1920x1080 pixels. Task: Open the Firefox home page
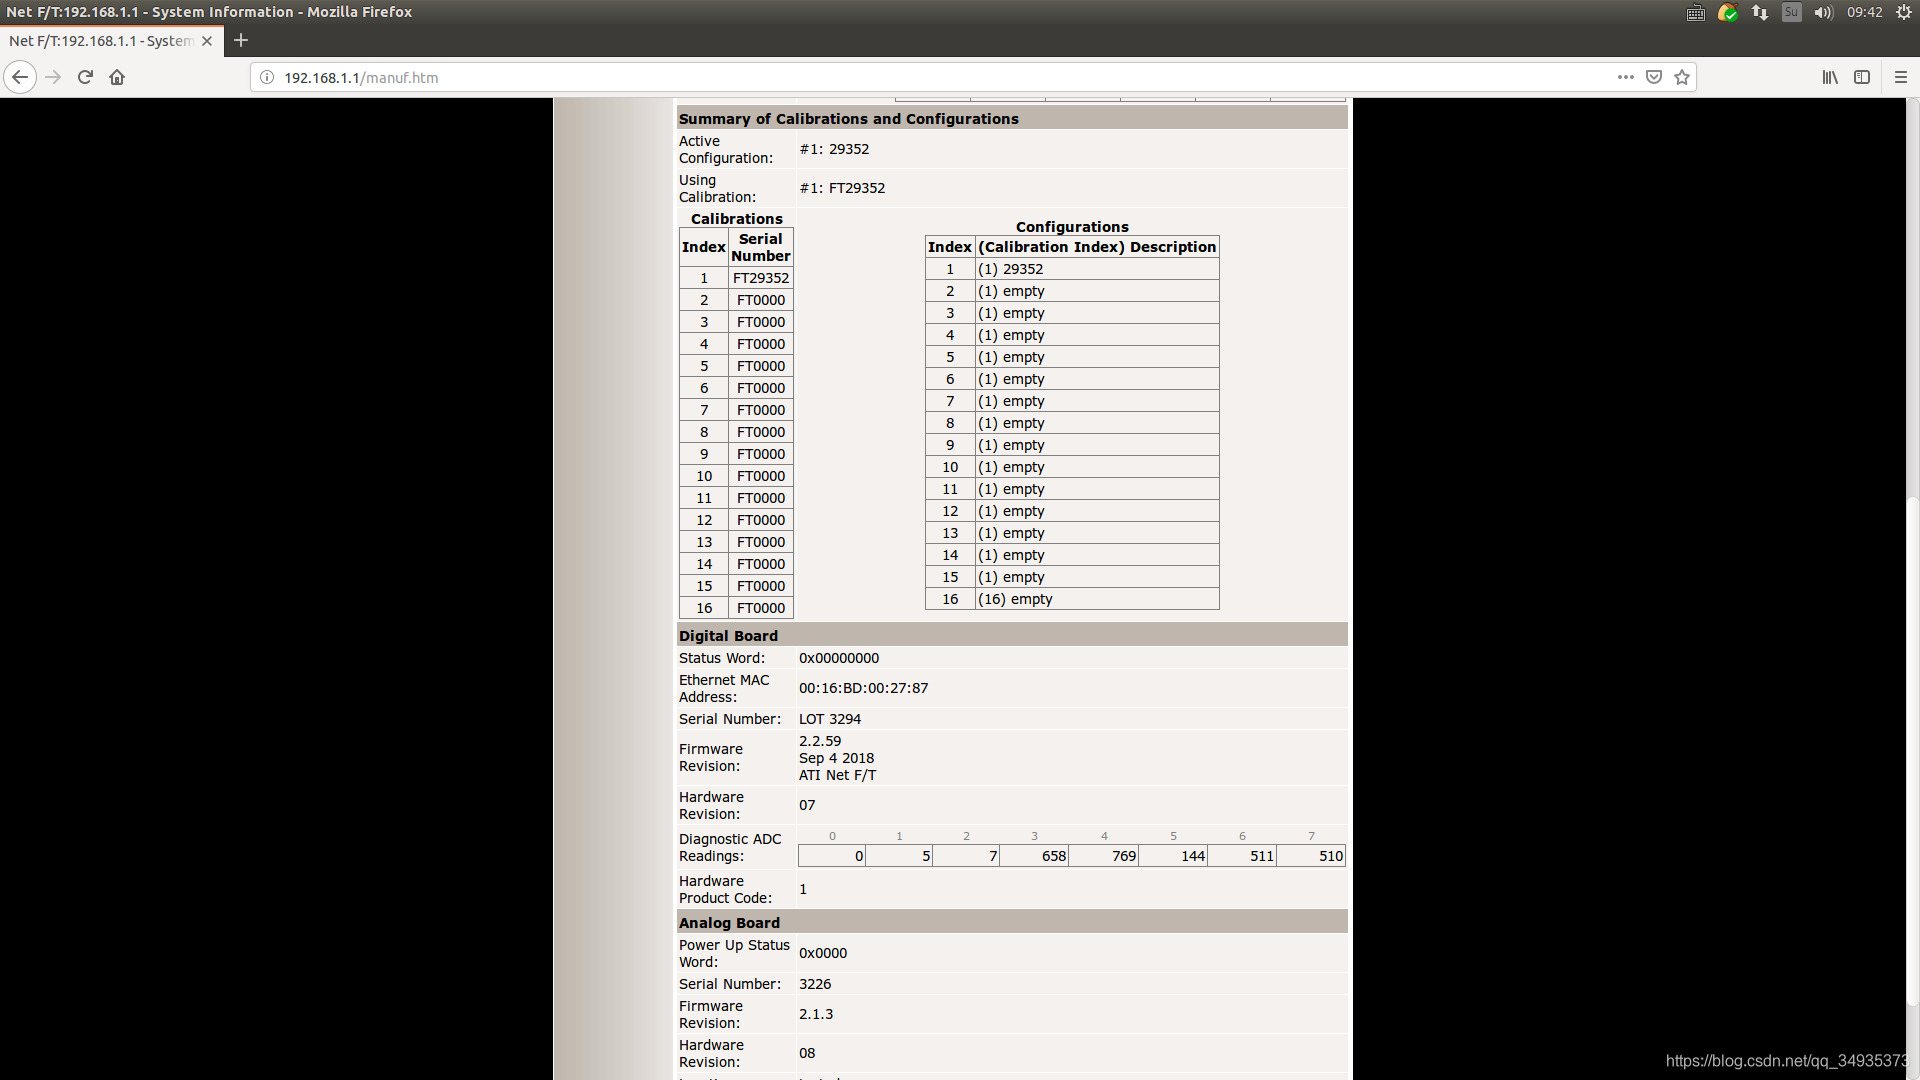pos(117,77)
